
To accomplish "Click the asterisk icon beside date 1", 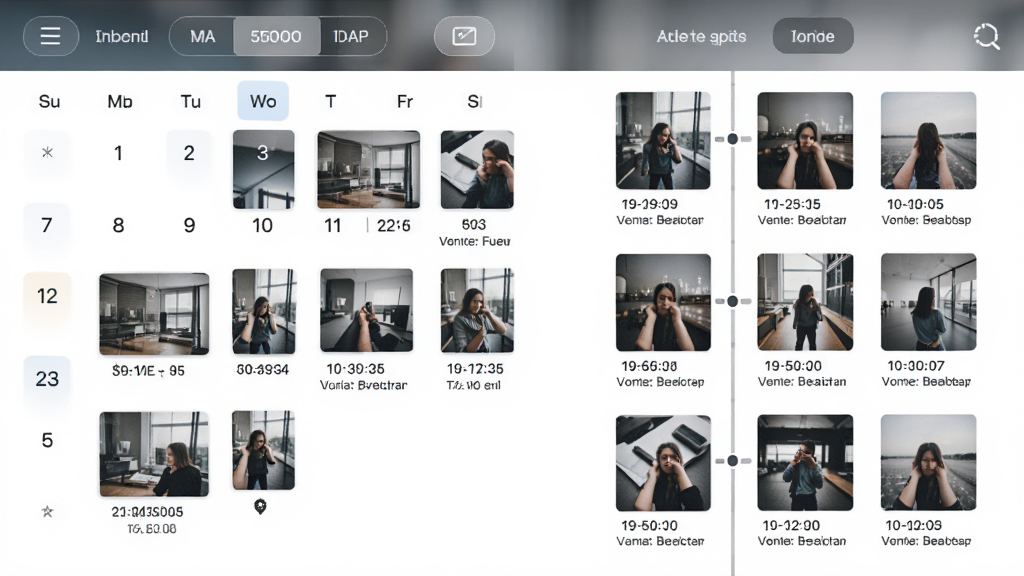I will tap(47, 153).
